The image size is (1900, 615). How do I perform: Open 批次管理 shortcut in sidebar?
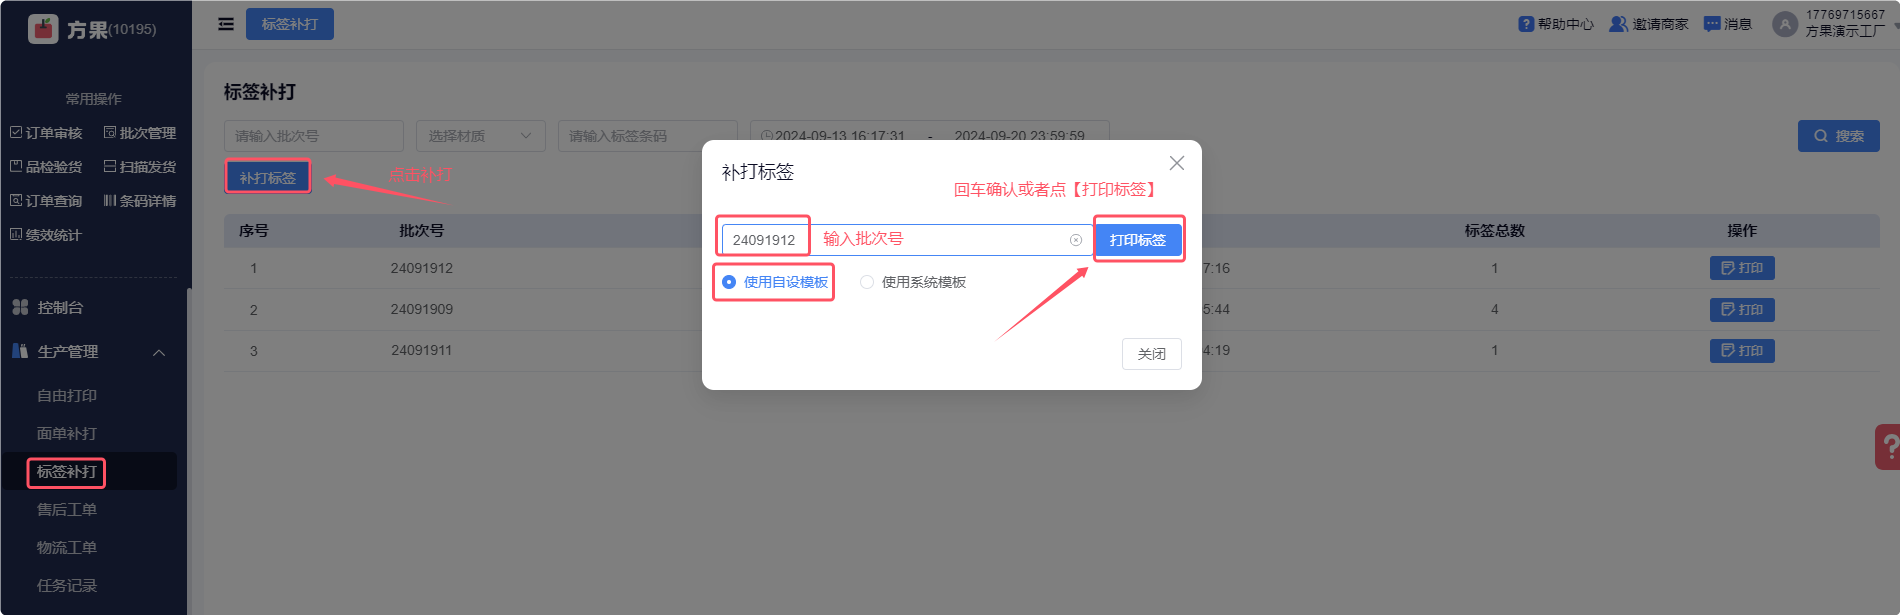tap(140, 133)
